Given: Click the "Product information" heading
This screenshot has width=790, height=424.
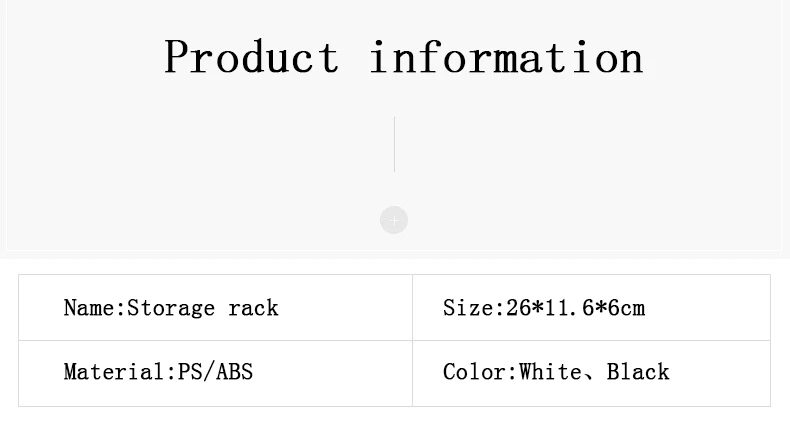Looking at the screenshot, I should [x=403, y=57].
